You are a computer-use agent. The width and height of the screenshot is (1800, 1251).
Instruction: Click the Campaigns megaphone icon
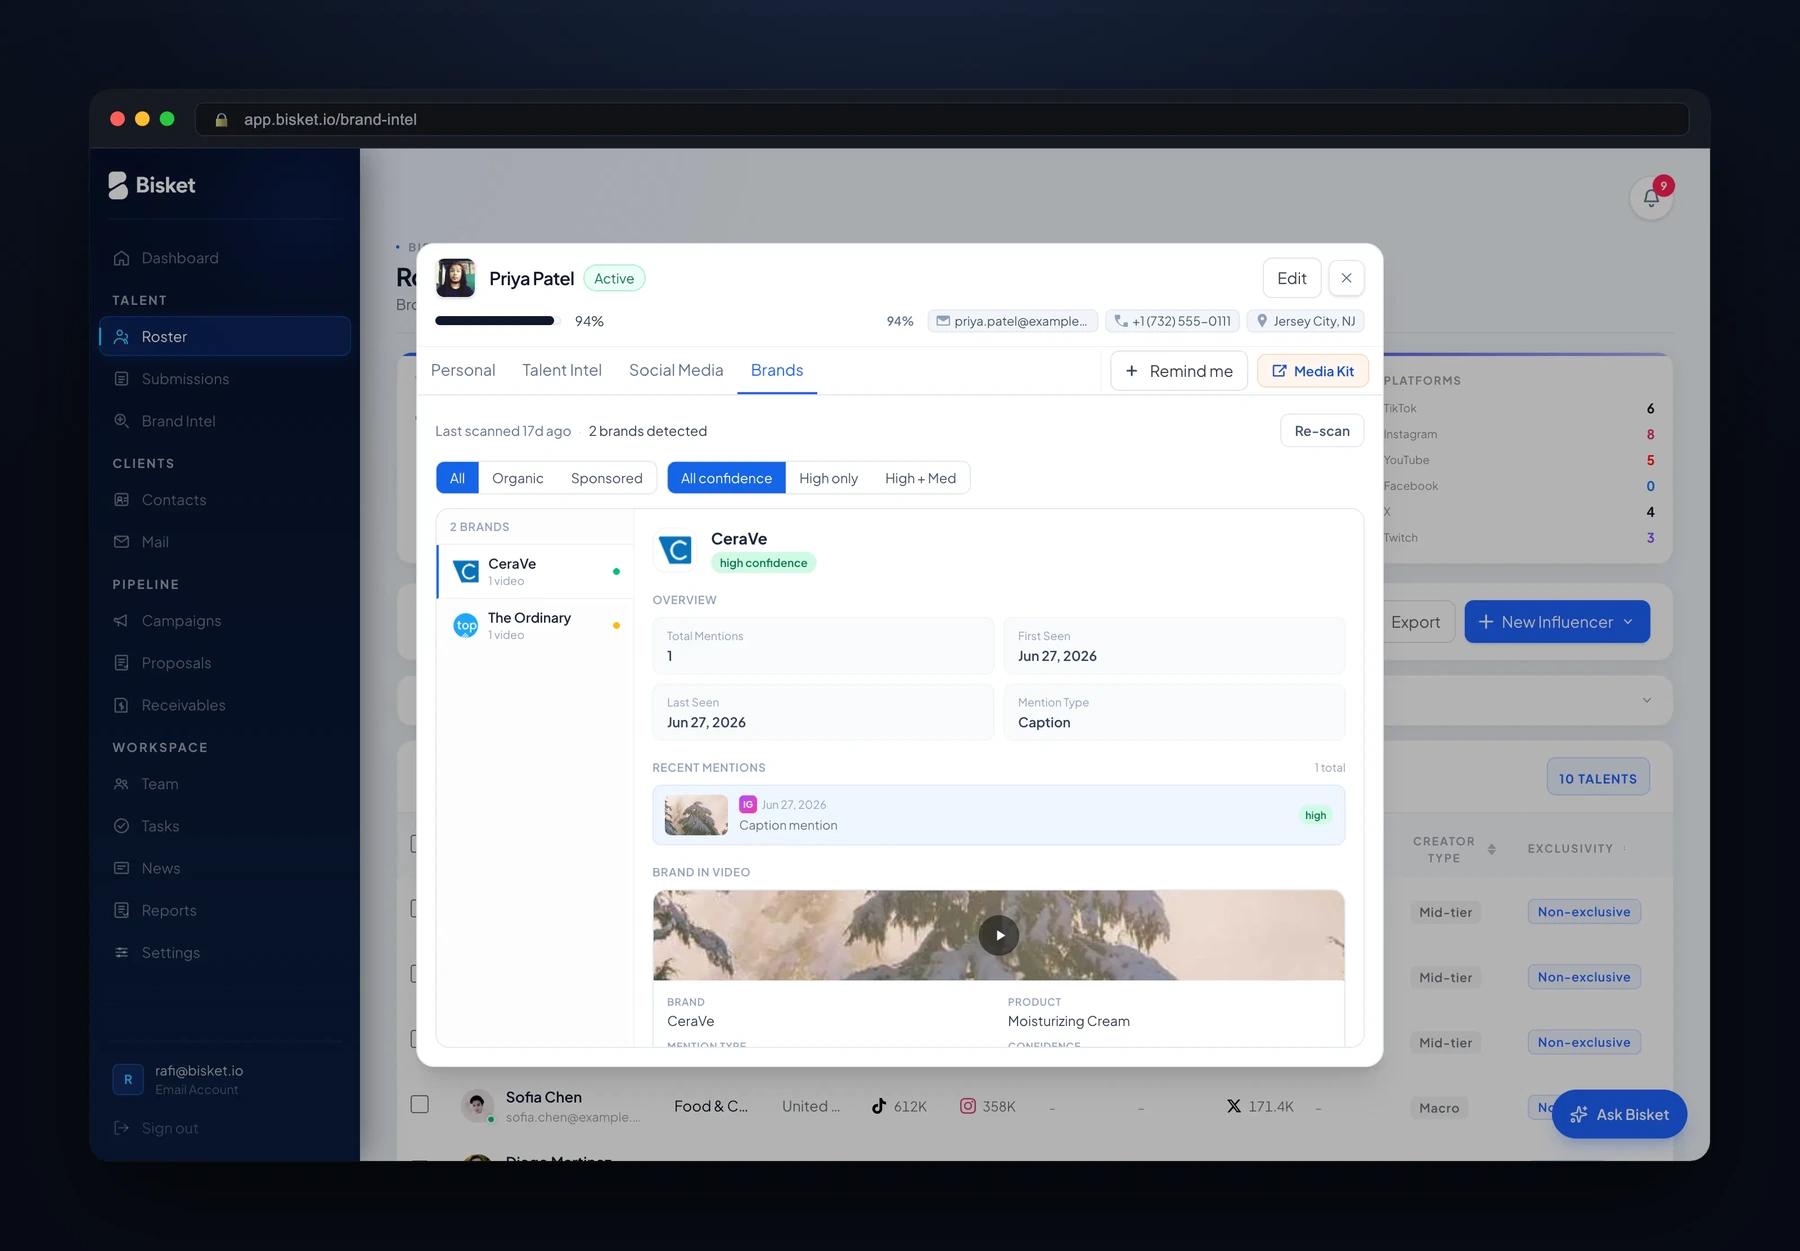(x=121, y=621)
